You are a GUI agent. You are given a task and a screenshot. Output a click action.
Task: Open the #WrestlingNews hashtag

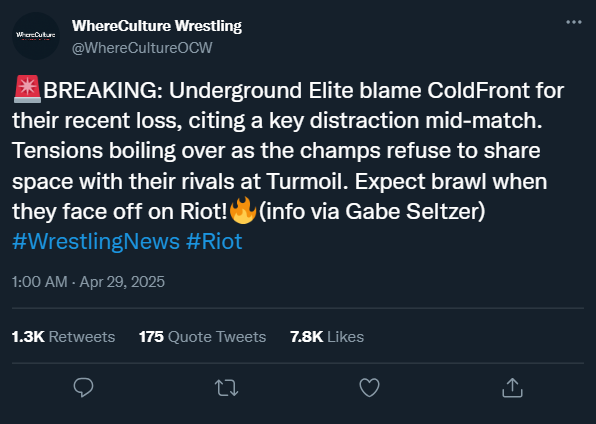click(x=96, y=241)
